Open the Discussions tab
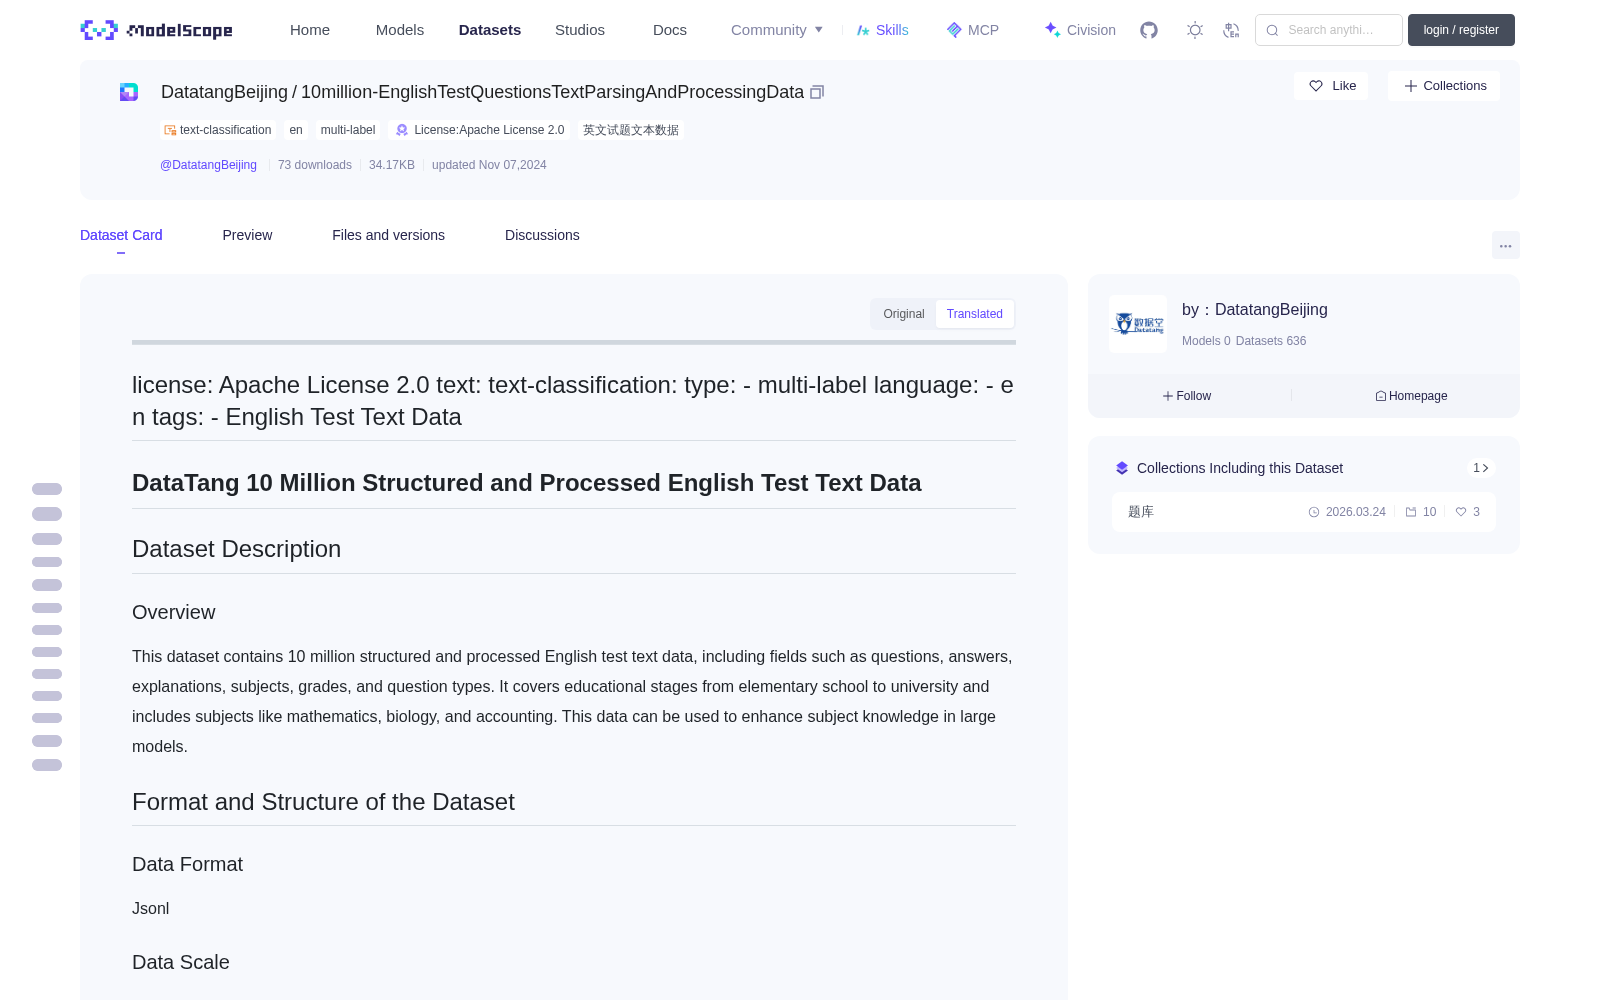This screenshot has width=1600, height=1000. tap(542, 235)
